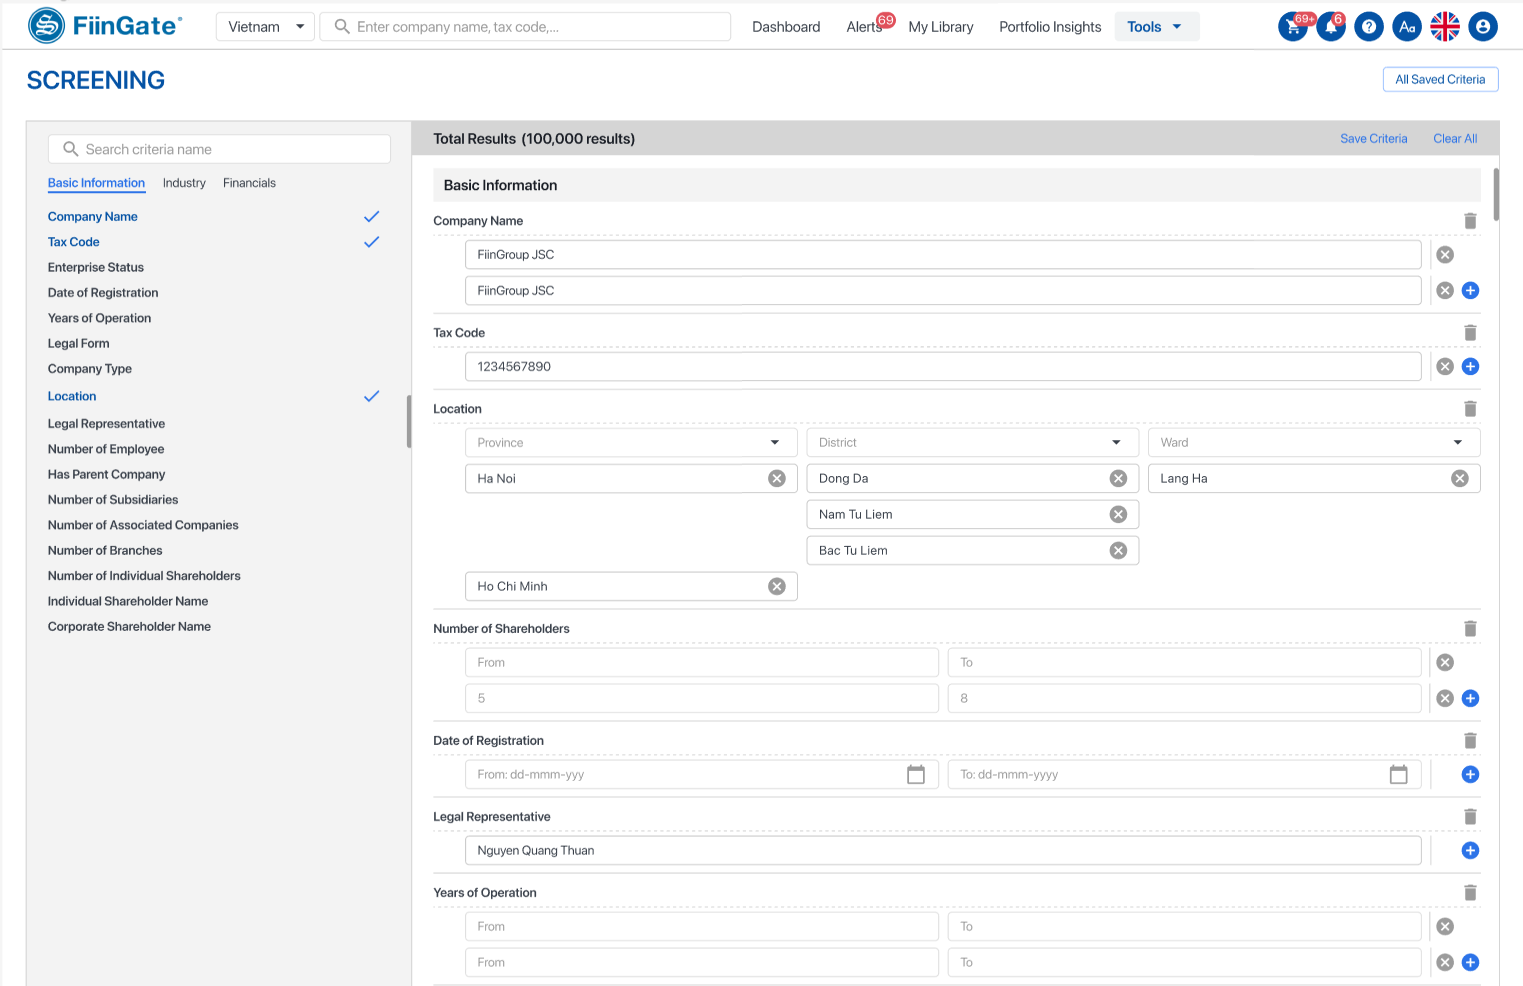
Task: Click the Search criteria name field
Action: pos(220,150)
